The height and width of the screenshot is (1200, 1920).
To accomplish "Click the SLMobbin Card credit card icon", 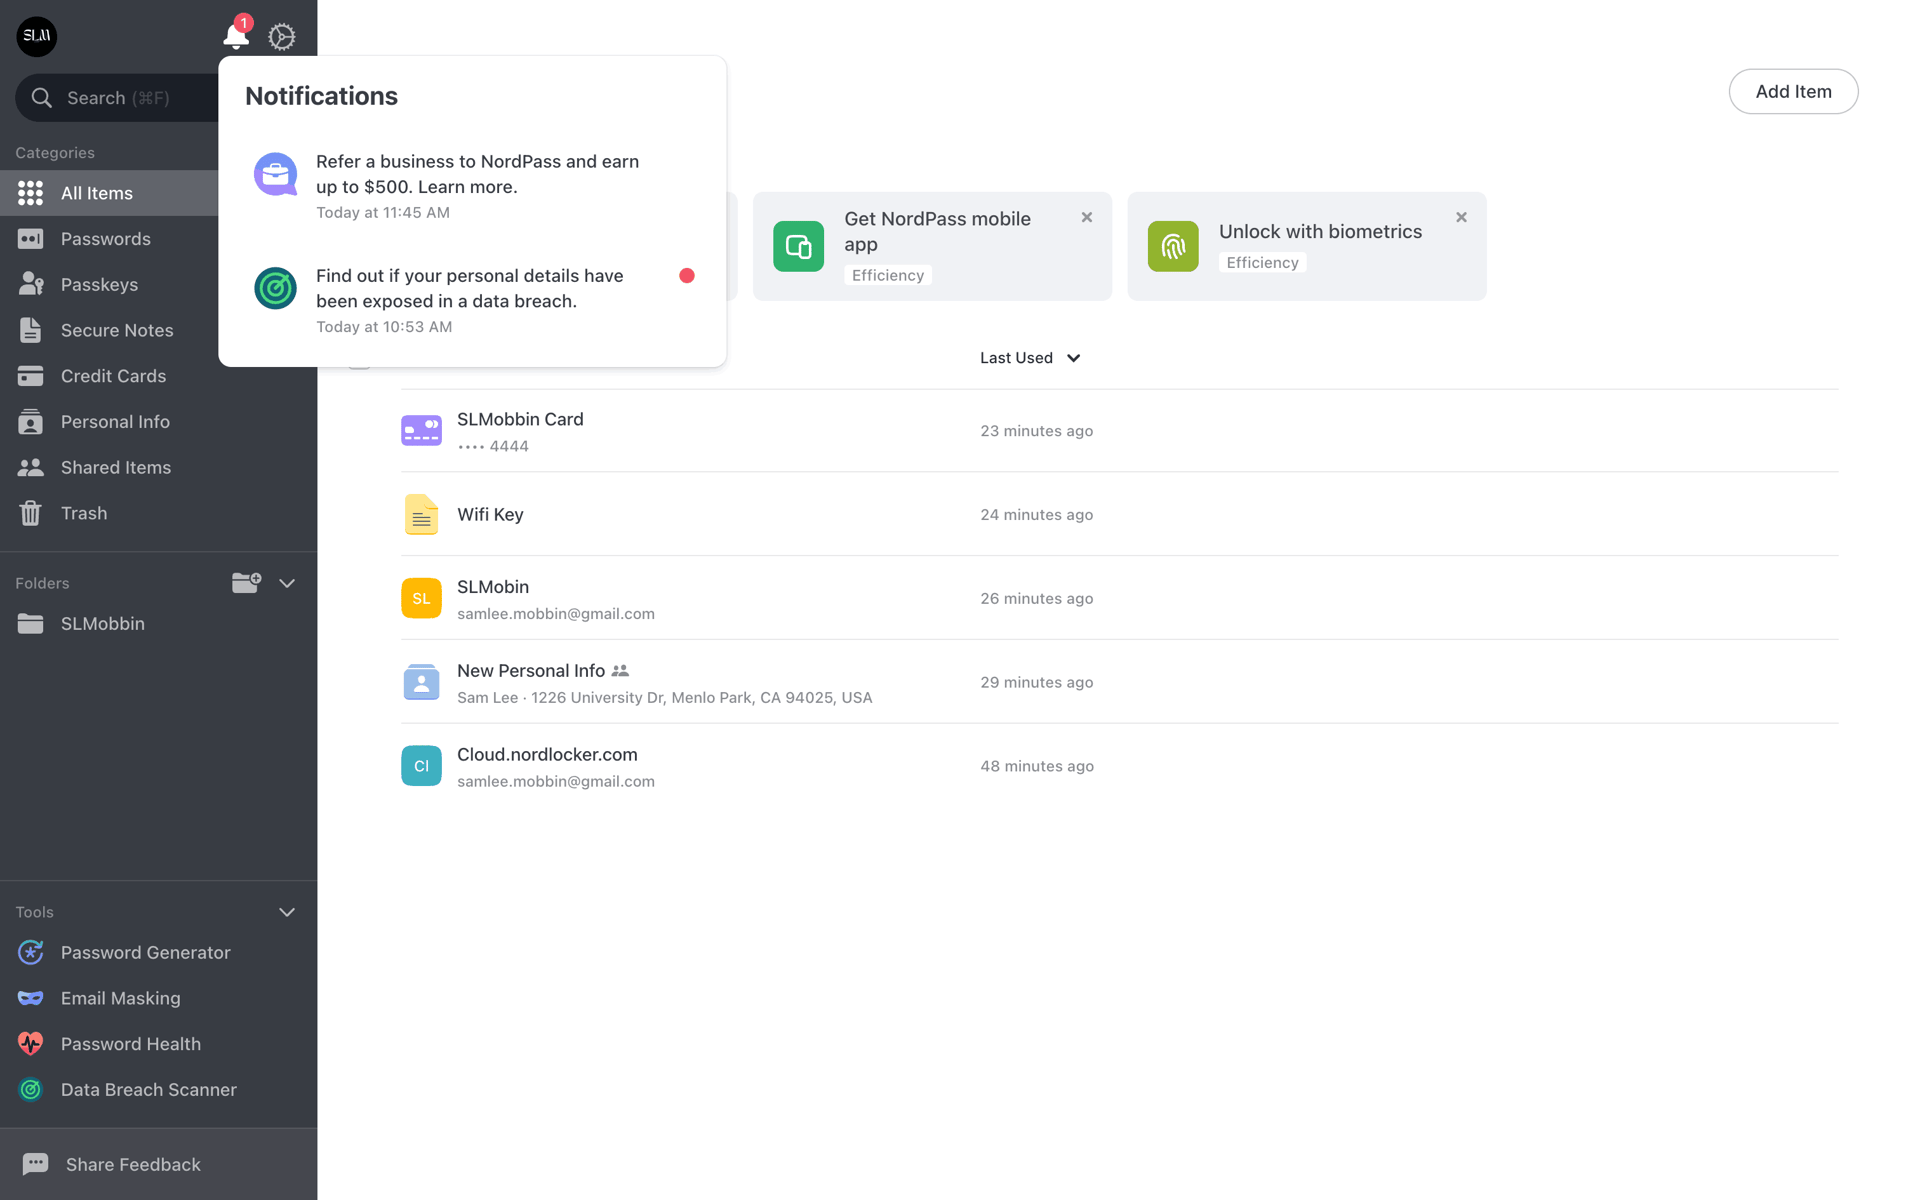I will (421, 431).
